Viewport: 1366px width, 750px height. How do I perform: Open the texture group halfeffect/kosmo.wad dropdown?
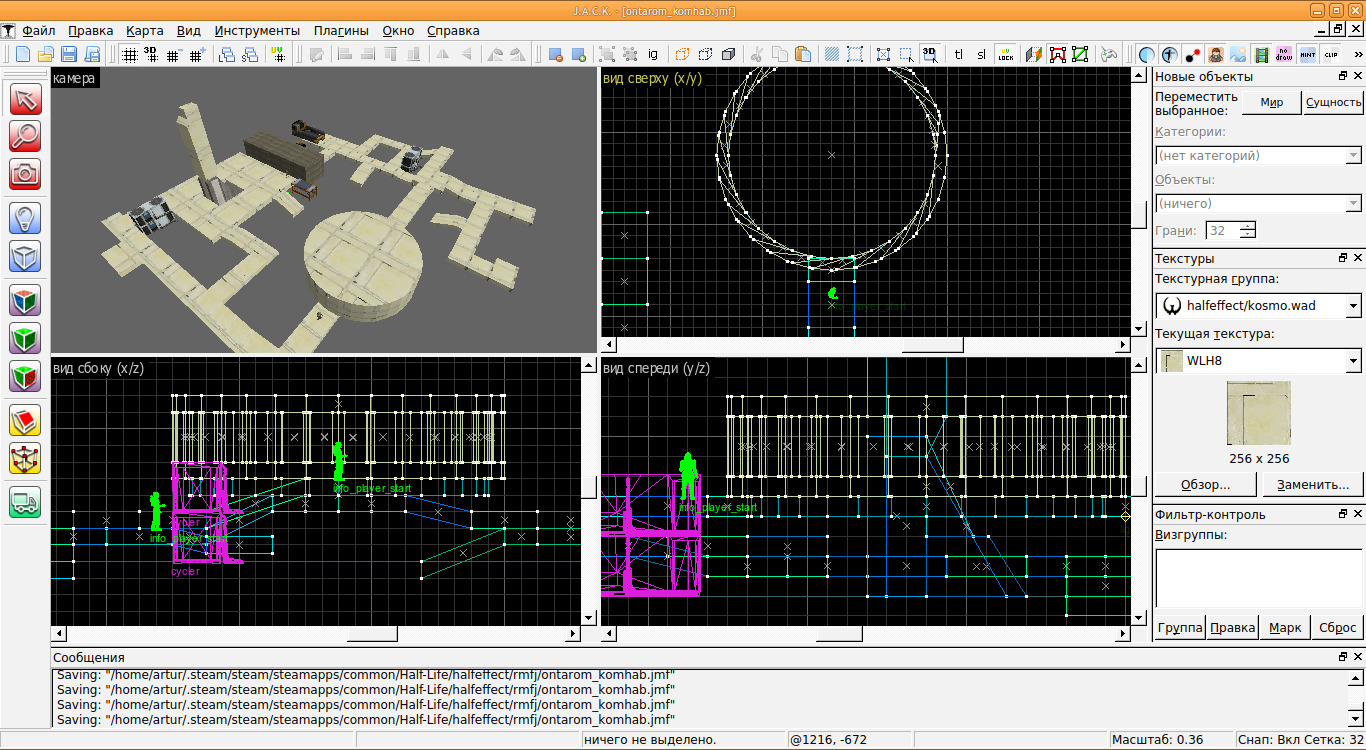(x=1258, y=305)
